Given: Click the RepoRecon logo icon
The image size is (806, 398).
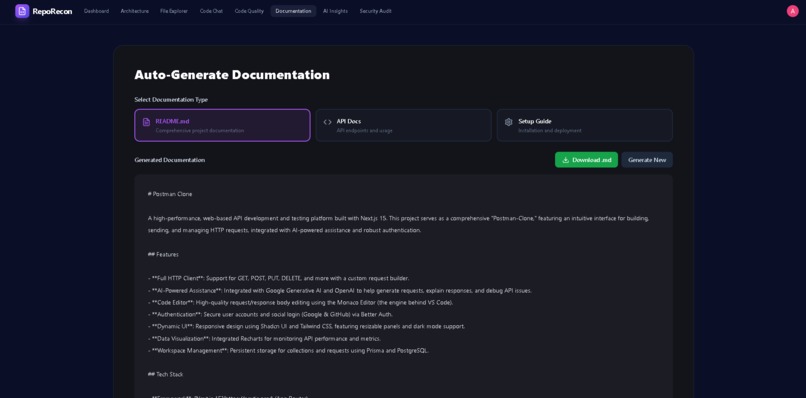Looking at the screenshot, I should (22, 11).
